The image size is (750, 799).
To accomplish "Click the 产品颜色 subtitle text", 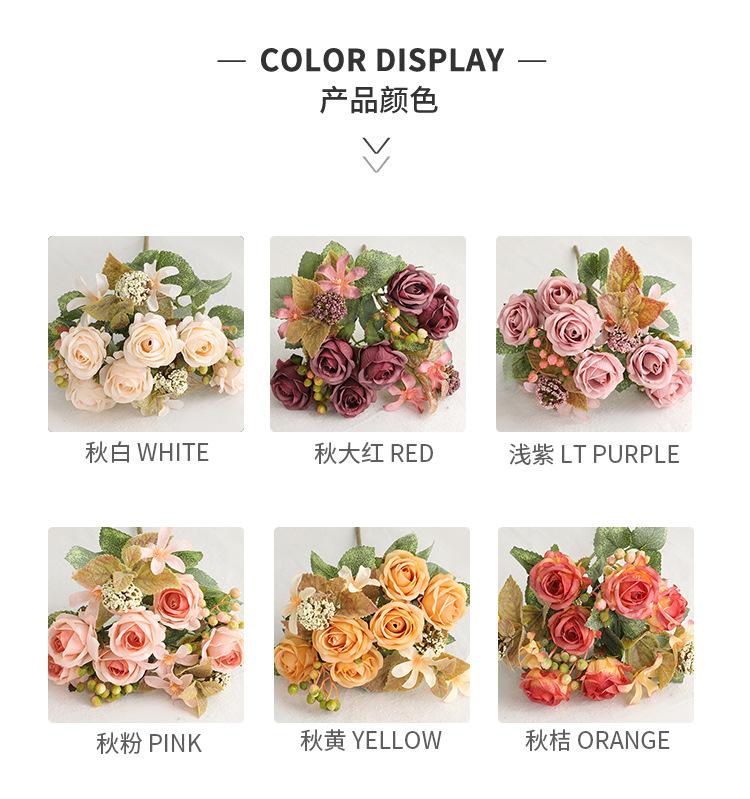I will (379, 100).
